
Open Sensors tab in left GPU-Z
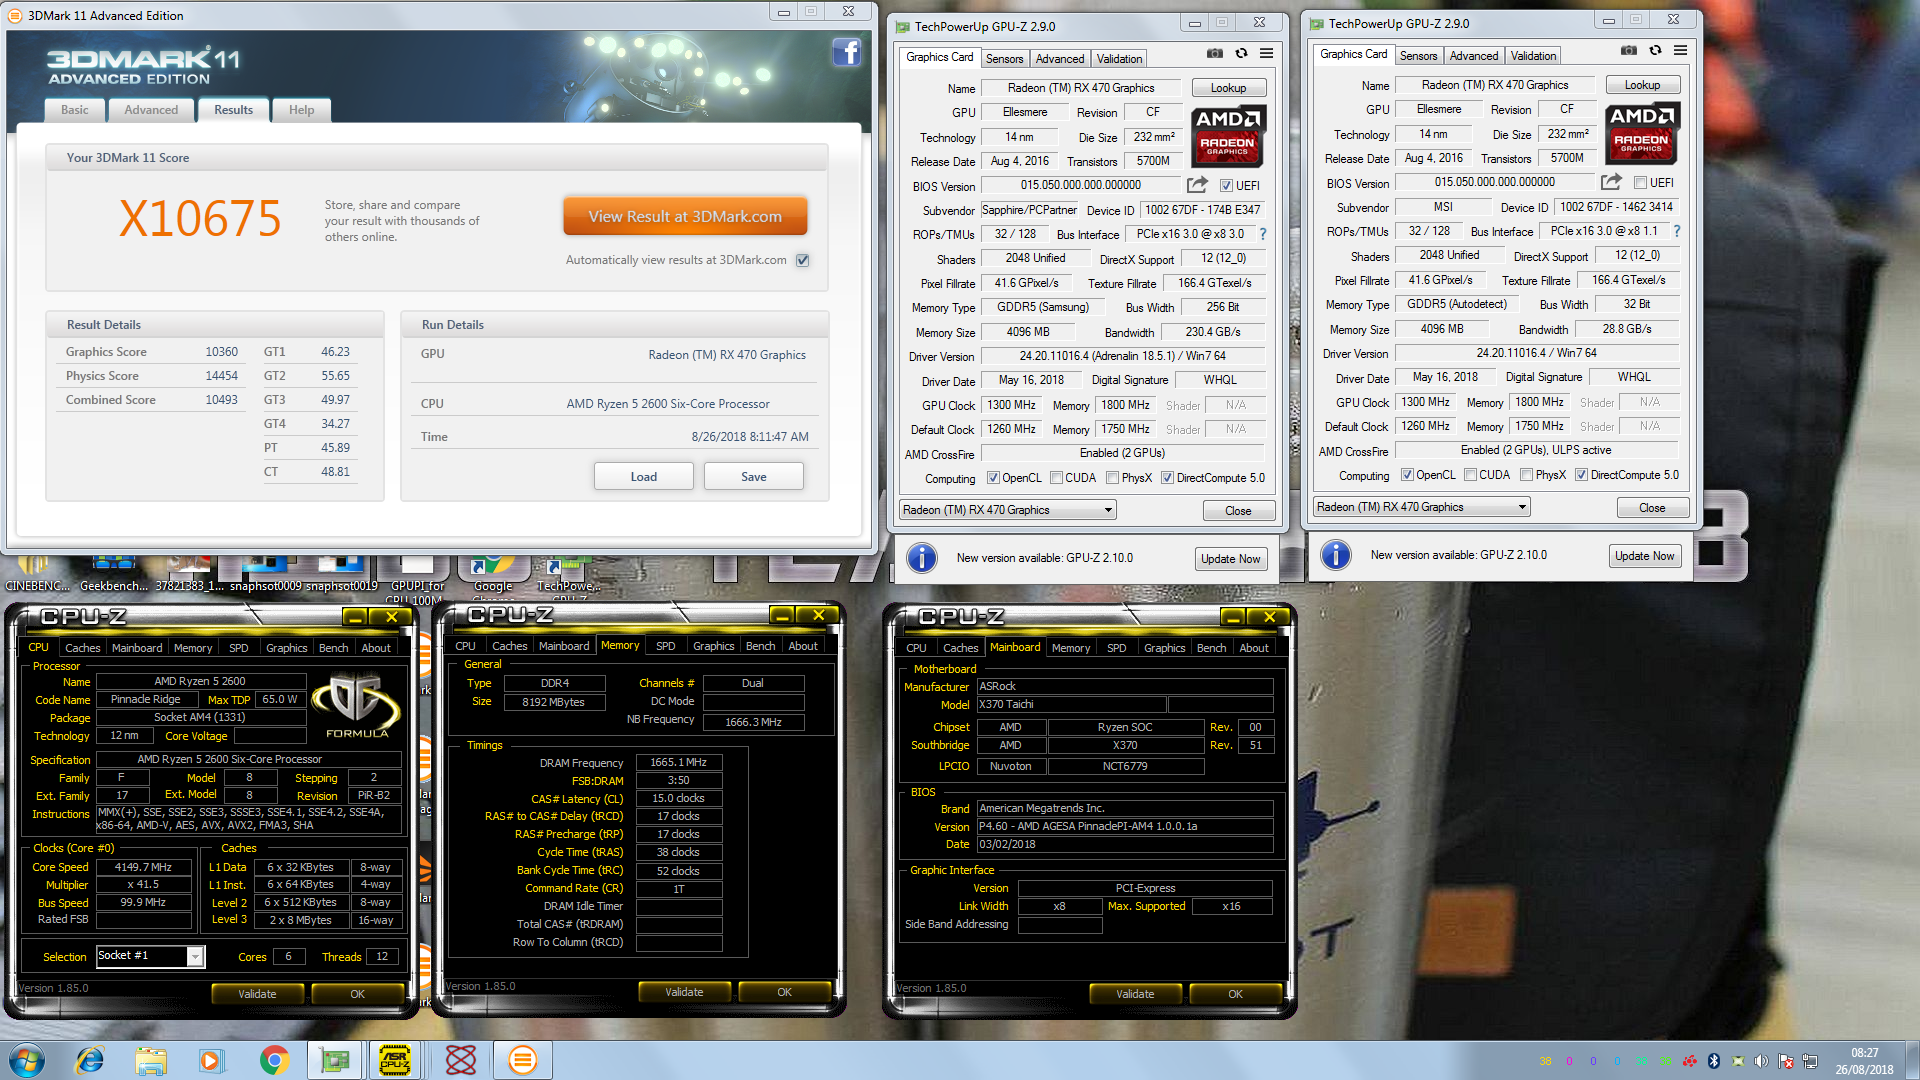[x=1004, y=58]
